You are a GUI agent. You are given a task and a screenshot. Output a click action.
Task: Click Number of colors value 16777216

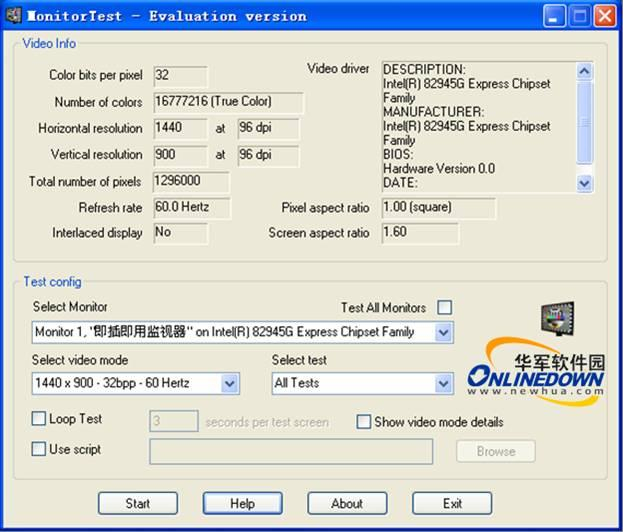point(228,102)
